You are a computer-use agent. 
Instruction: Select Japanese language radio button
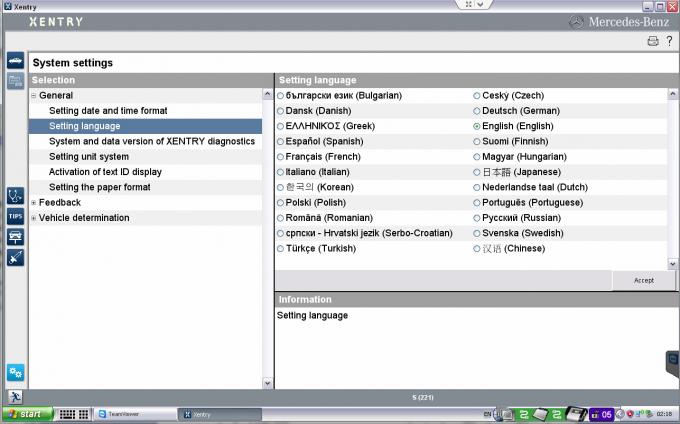tap(477, 172)
